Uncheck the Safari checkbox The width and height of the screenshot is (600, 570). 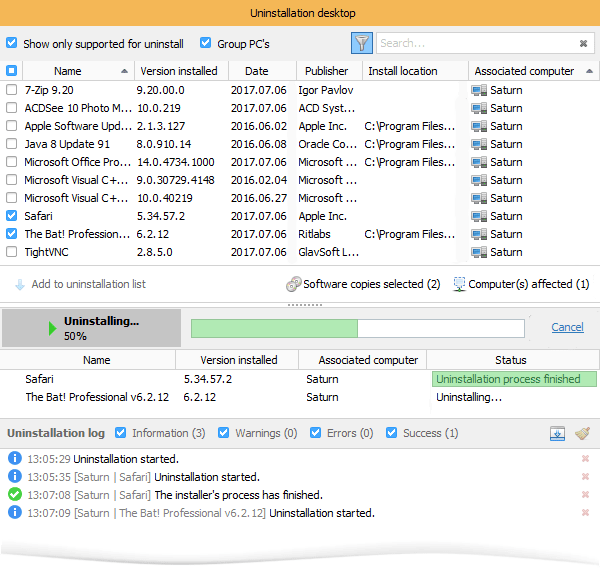11,216
